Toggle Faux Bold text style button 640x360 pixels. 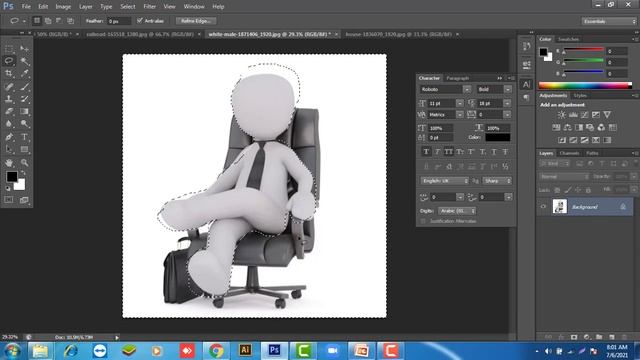point(426,152)
